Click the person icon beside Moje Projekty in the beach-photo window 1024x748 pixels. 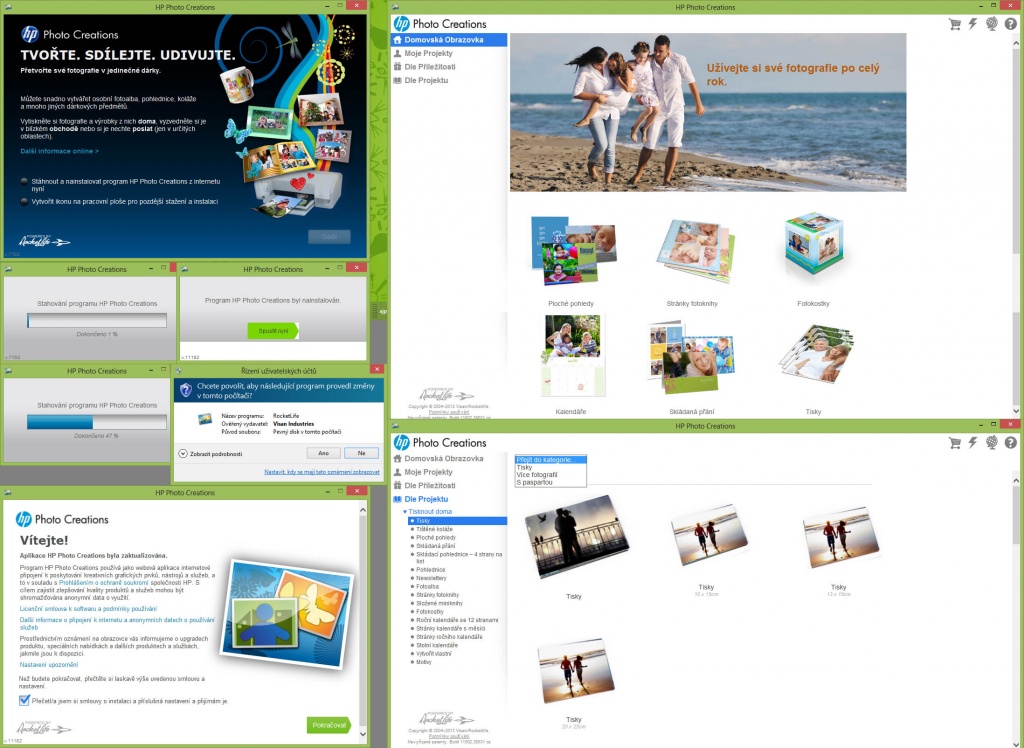[x=397, y=54]
